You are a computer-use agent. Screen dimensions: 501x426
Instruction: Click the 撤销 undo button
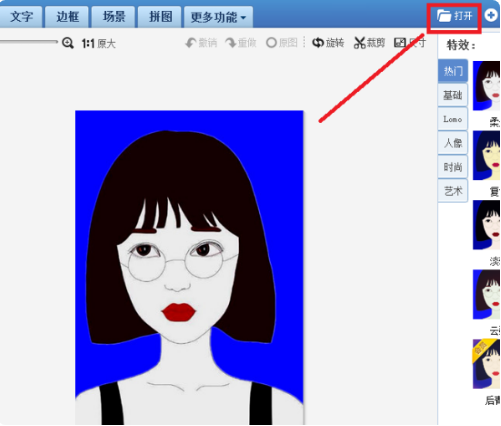(x=201, y=43)
